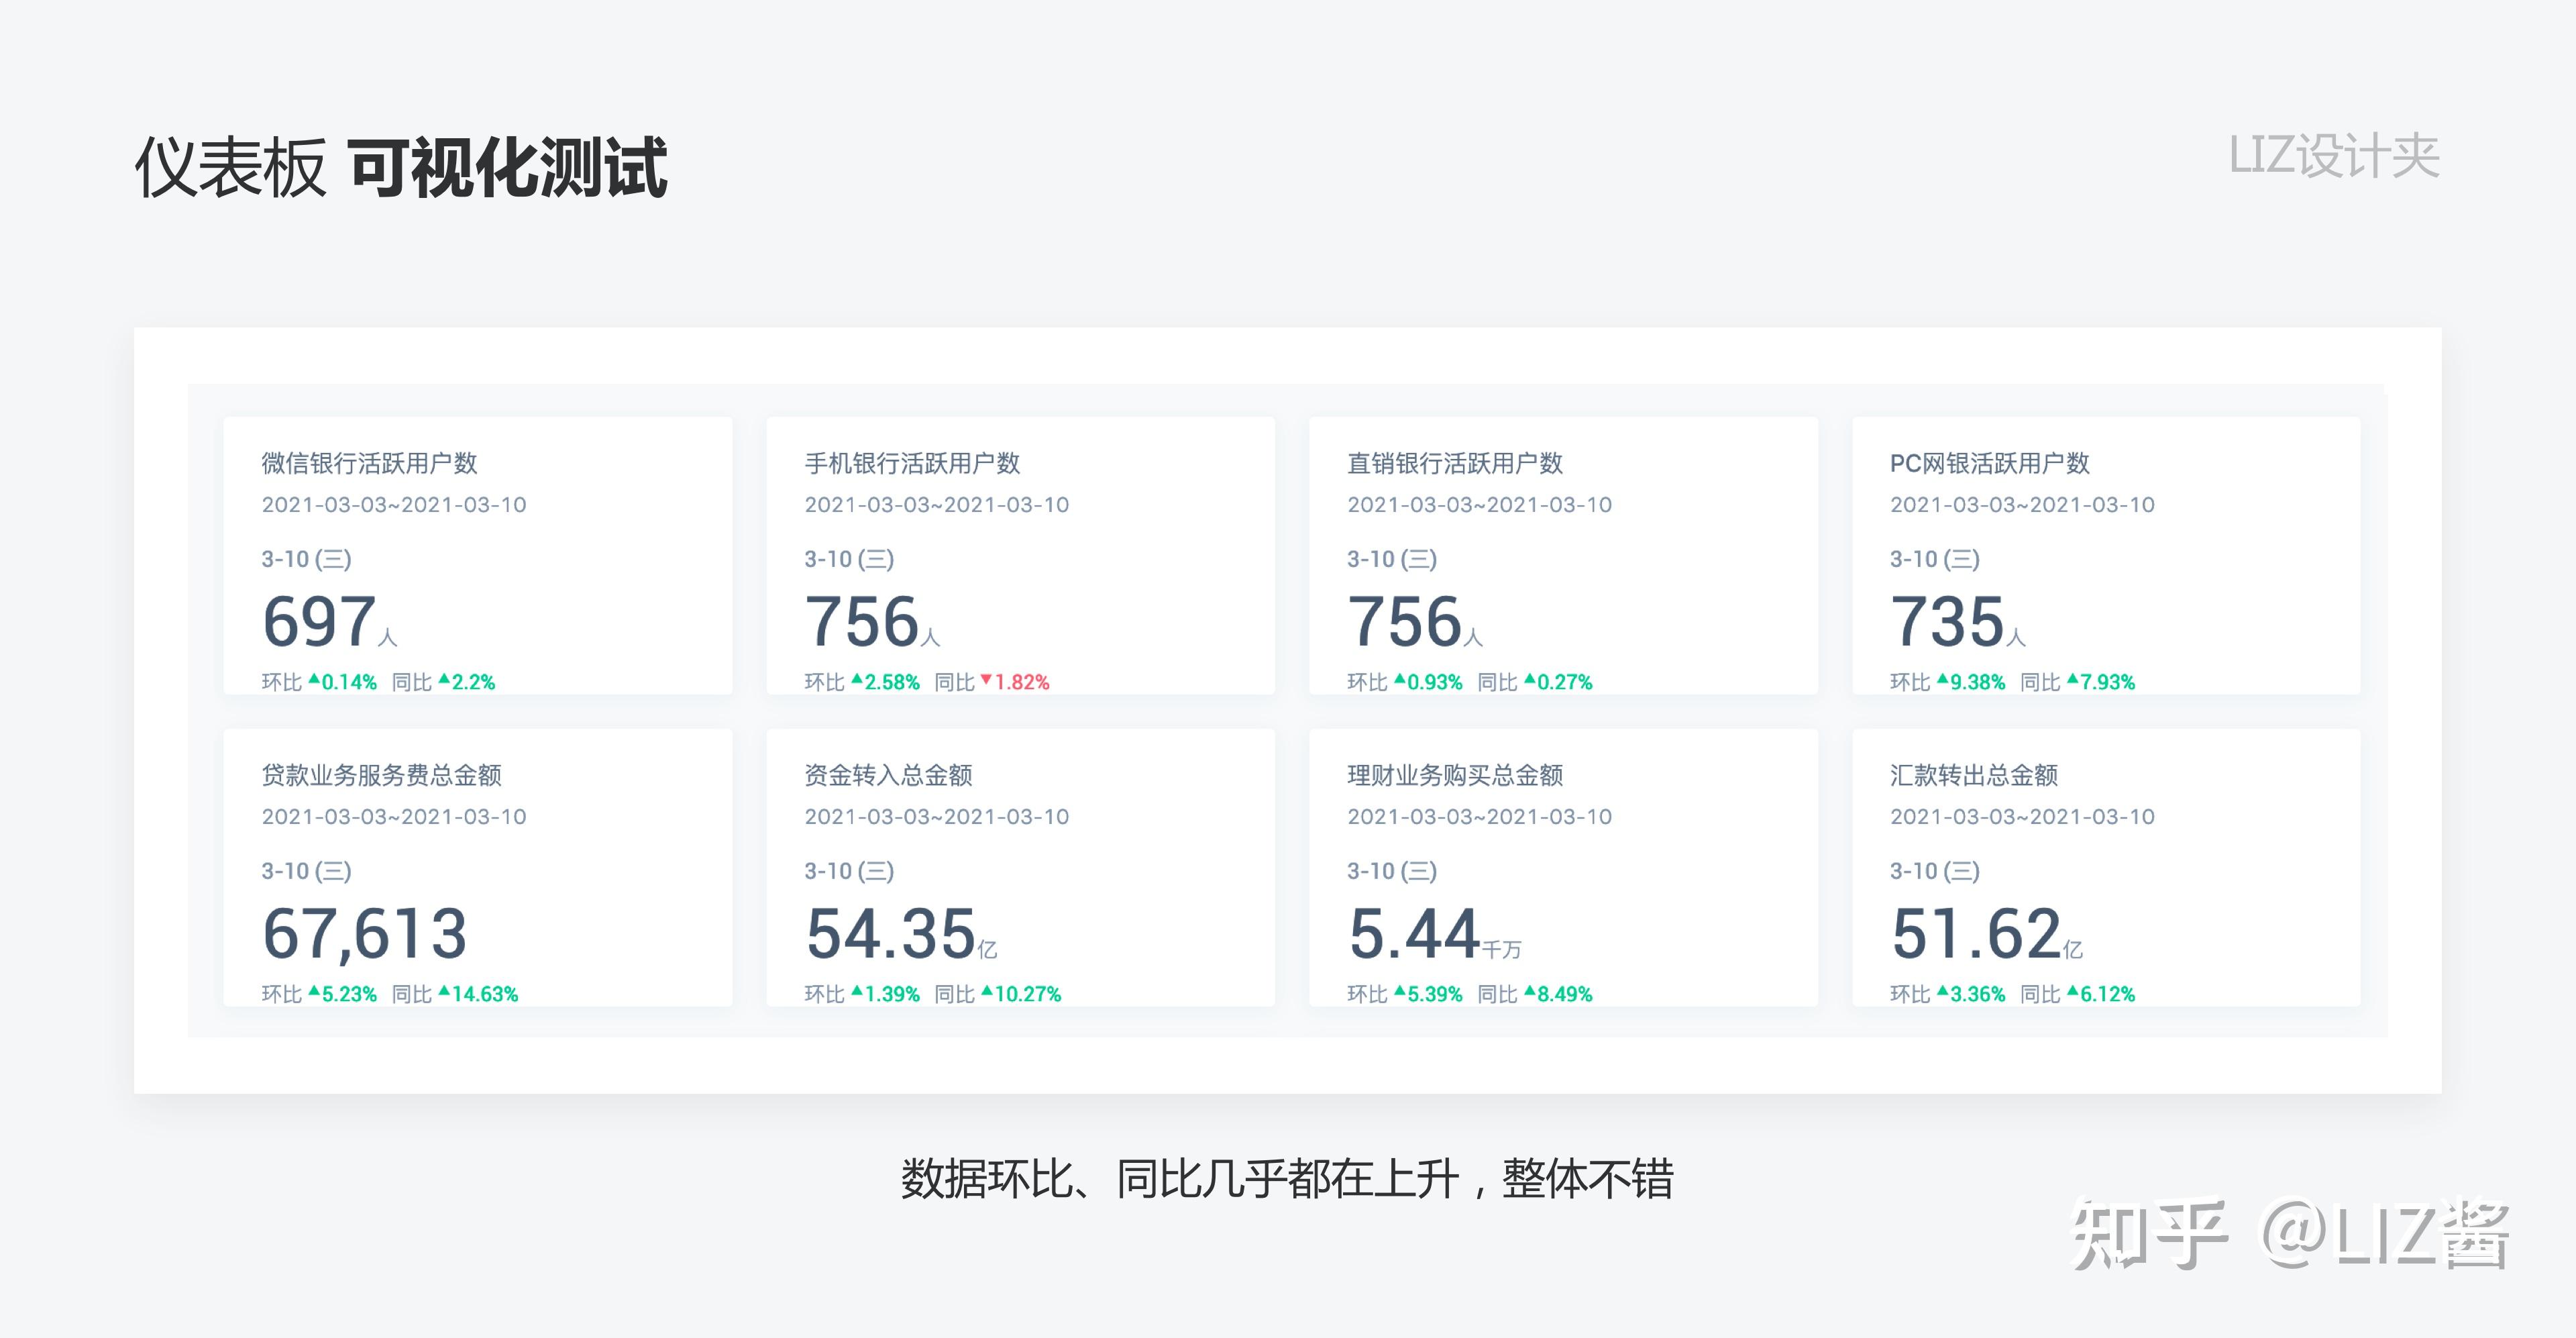This screenshot has width=2576, height=1338.
Task: Click green up arrow beside 0.27%
Action: point(1529,680)
